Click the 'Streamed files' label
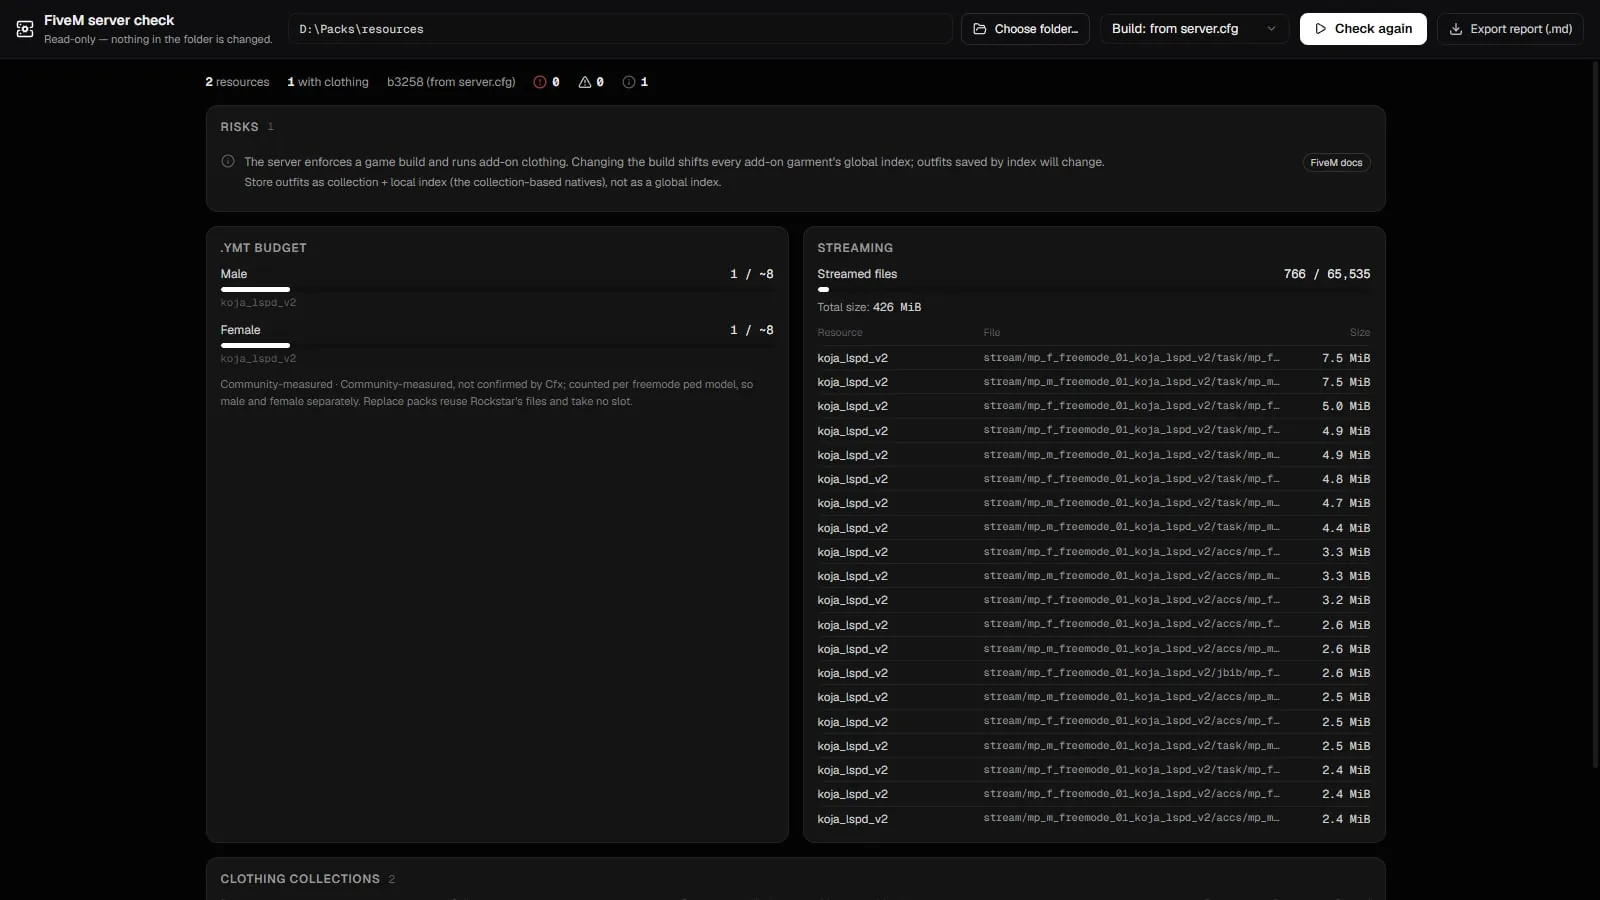The width and height of the screenshot is (1600, 900). tap(857, 274)
